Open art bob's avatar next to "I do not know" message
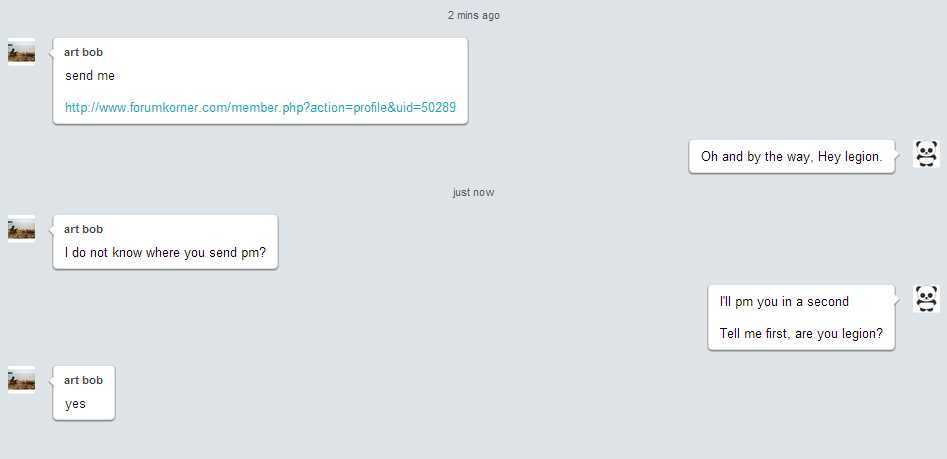 [x=21, y=229]
